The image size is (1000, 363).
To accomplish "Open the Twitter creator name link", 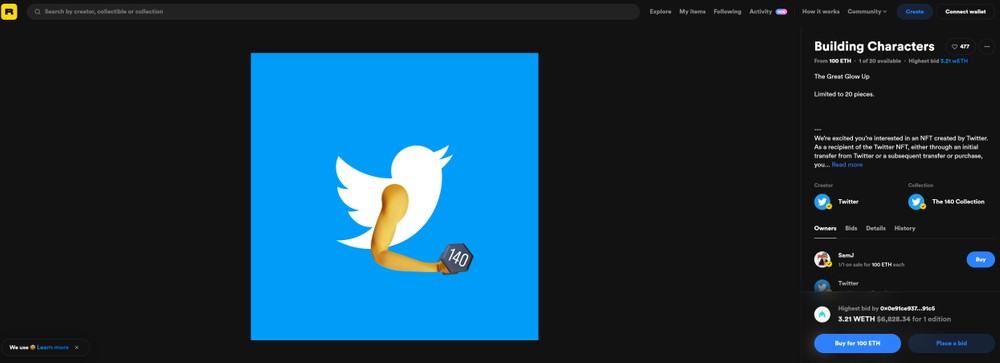I will (x=848, y=202).
